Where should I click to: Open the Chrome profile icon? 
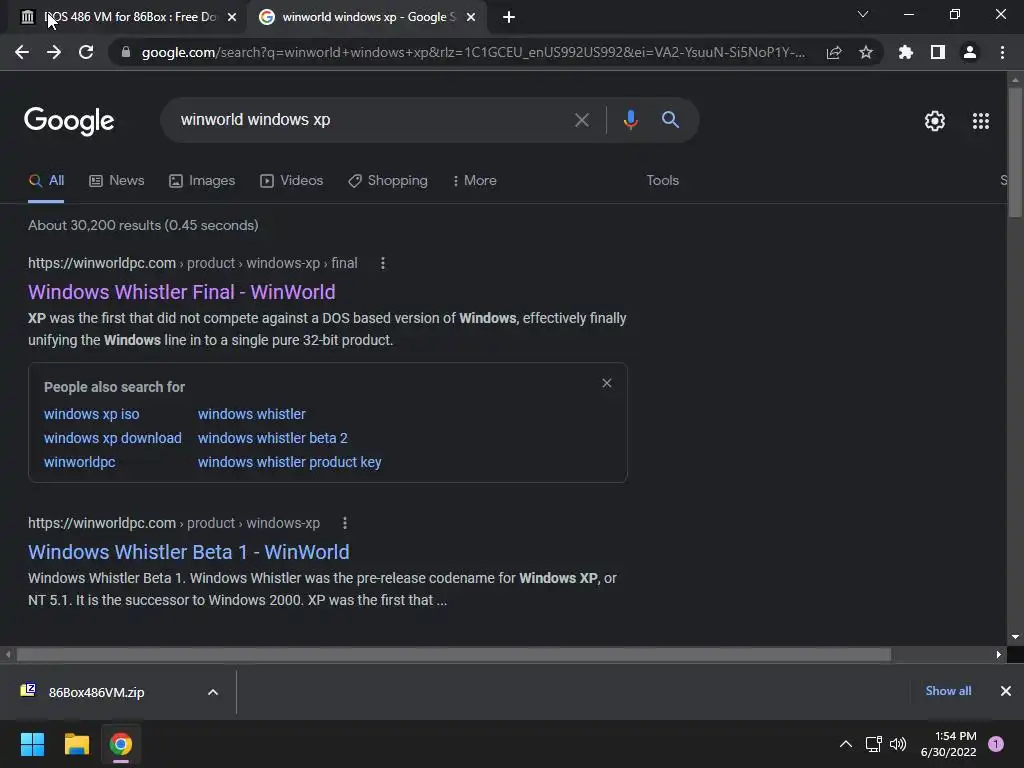(x=970, y=52)
